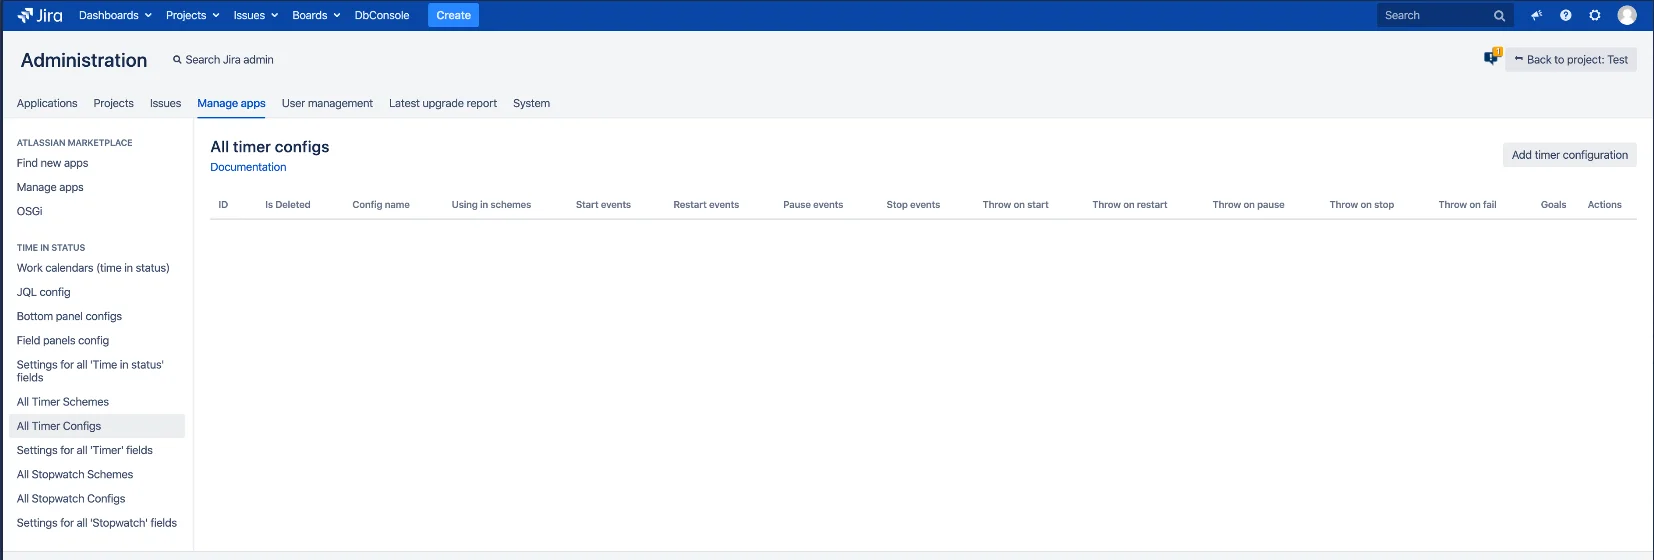Switch to the User management tab
Image resolution: width=1654 pixels, height=560 pixels.
(327, 103)
